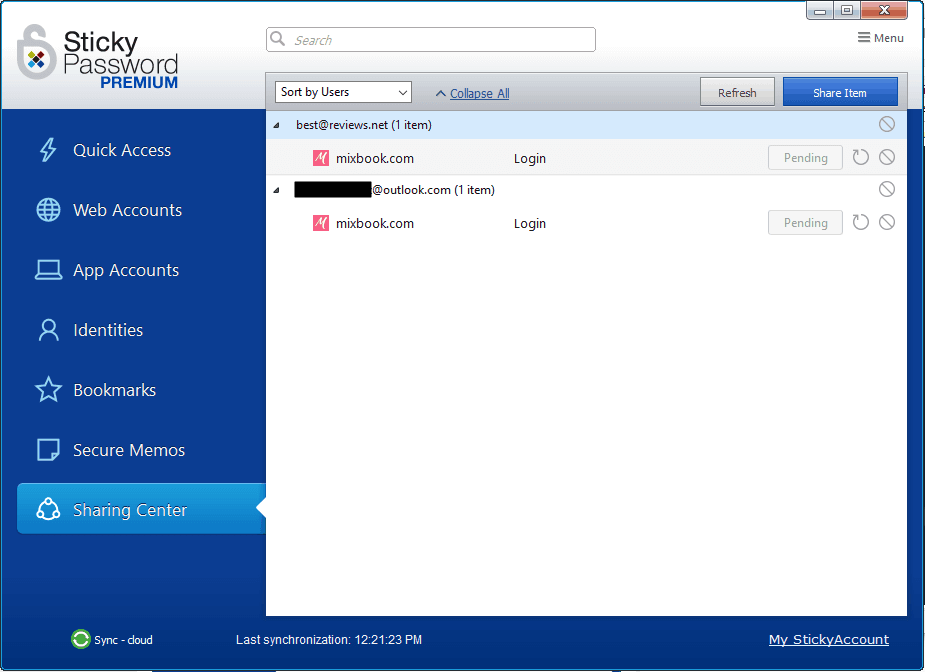Open the Sort by Users dropdown
Image resolution: width=925 pixels, height=672 pixels.
pyautogui.click(x=343, y=91)
